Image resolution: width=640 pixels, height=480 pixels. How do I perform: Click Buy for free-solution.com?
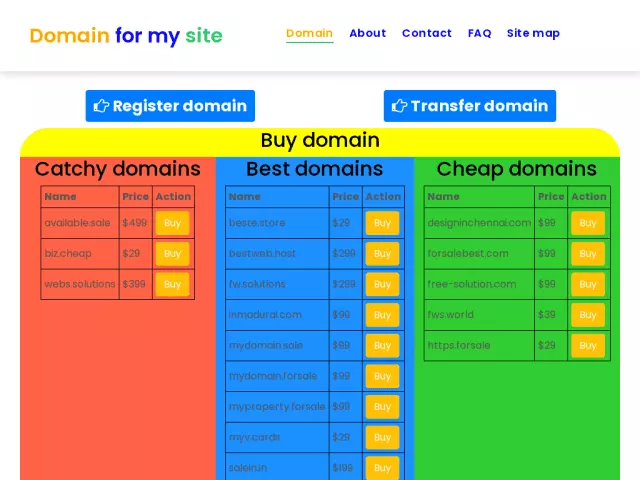pos(588,284)
